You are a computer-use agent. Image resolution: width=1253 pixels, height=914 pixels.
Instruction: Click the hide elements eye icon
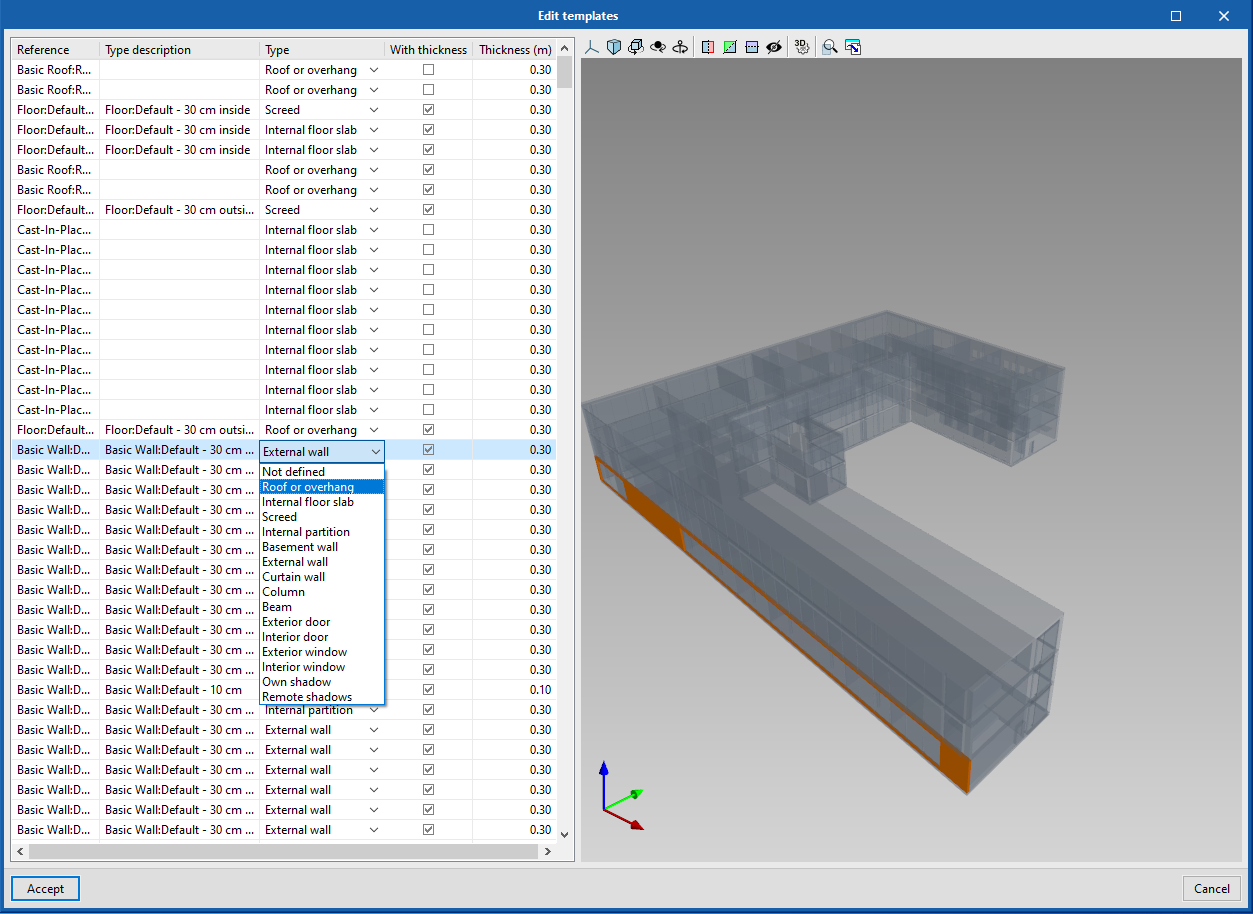[773, 46]
